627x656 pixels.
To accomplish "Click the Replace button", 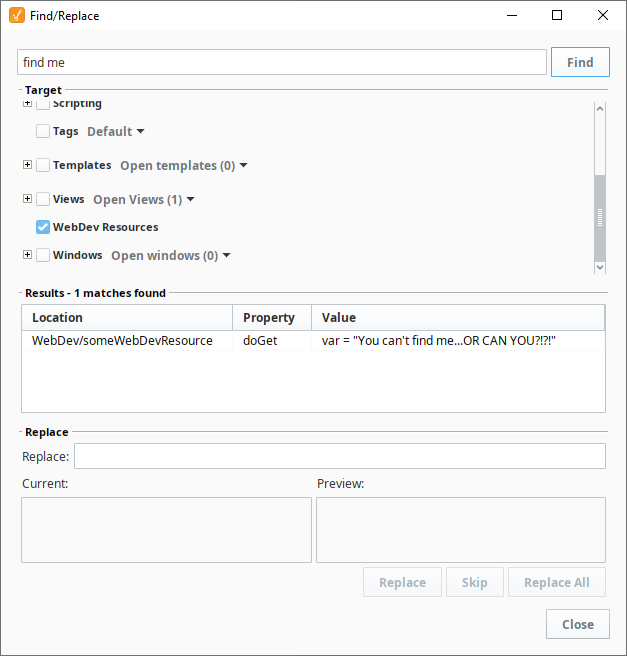I will [x=402, y=582].
